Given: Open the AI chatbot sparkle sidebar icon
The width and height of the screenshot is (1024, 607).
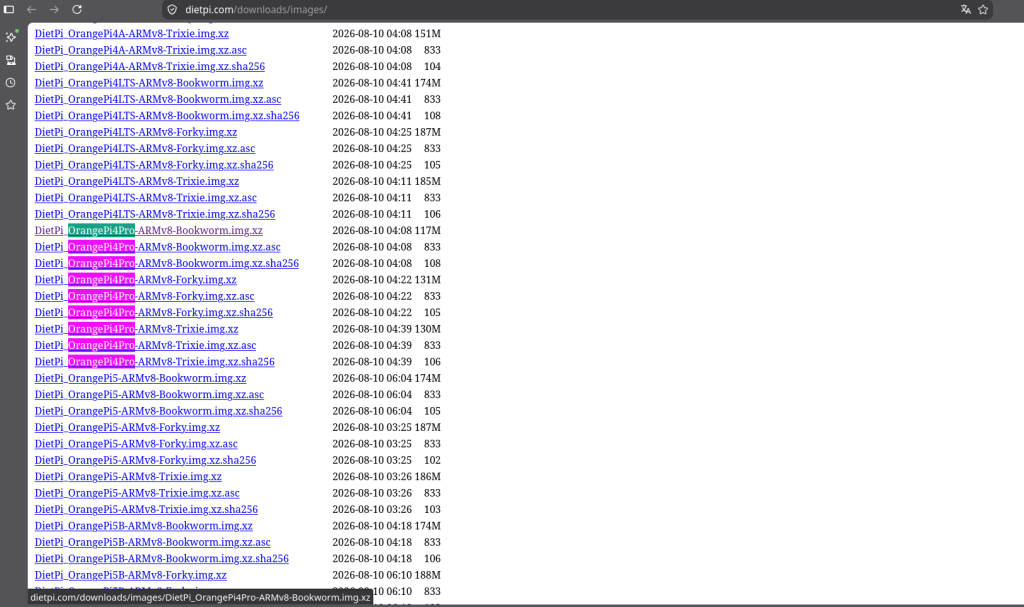Looking at the screenshot, I should [x=11, y=37].
